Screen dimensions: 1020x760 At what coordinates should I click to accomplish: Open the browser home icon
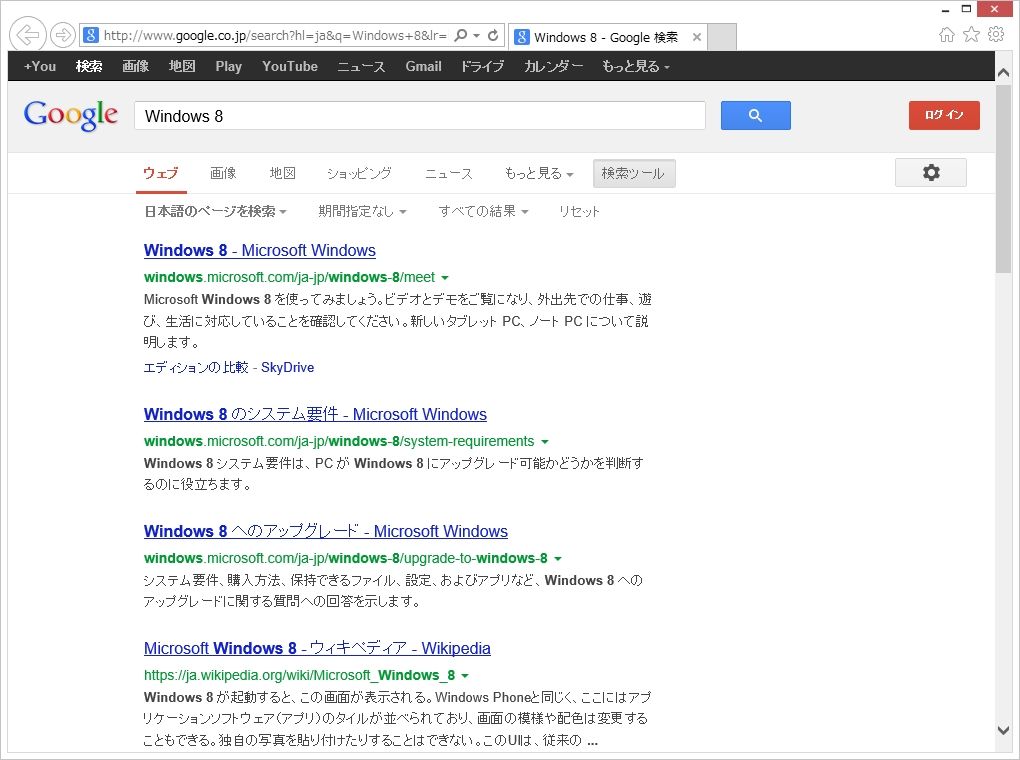click(x=947, y=34)
